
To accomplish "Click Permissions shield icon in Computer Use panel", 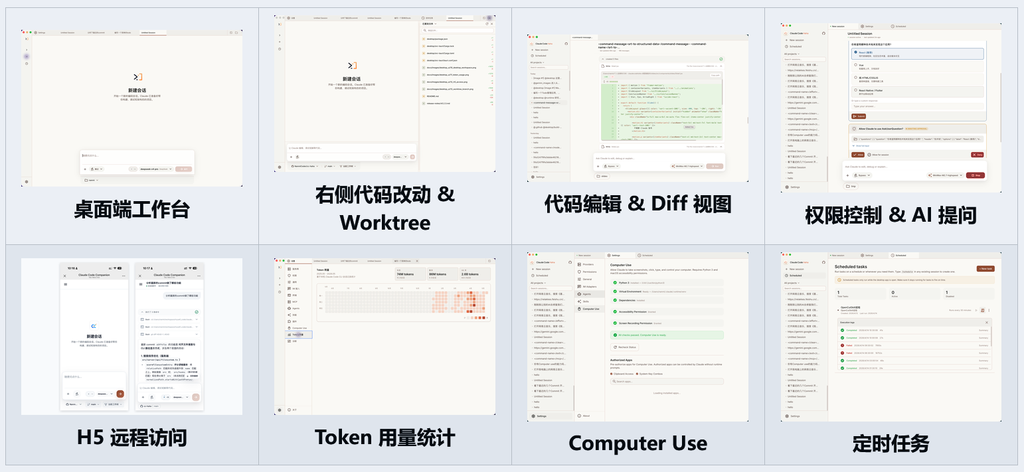I will 579,272.
